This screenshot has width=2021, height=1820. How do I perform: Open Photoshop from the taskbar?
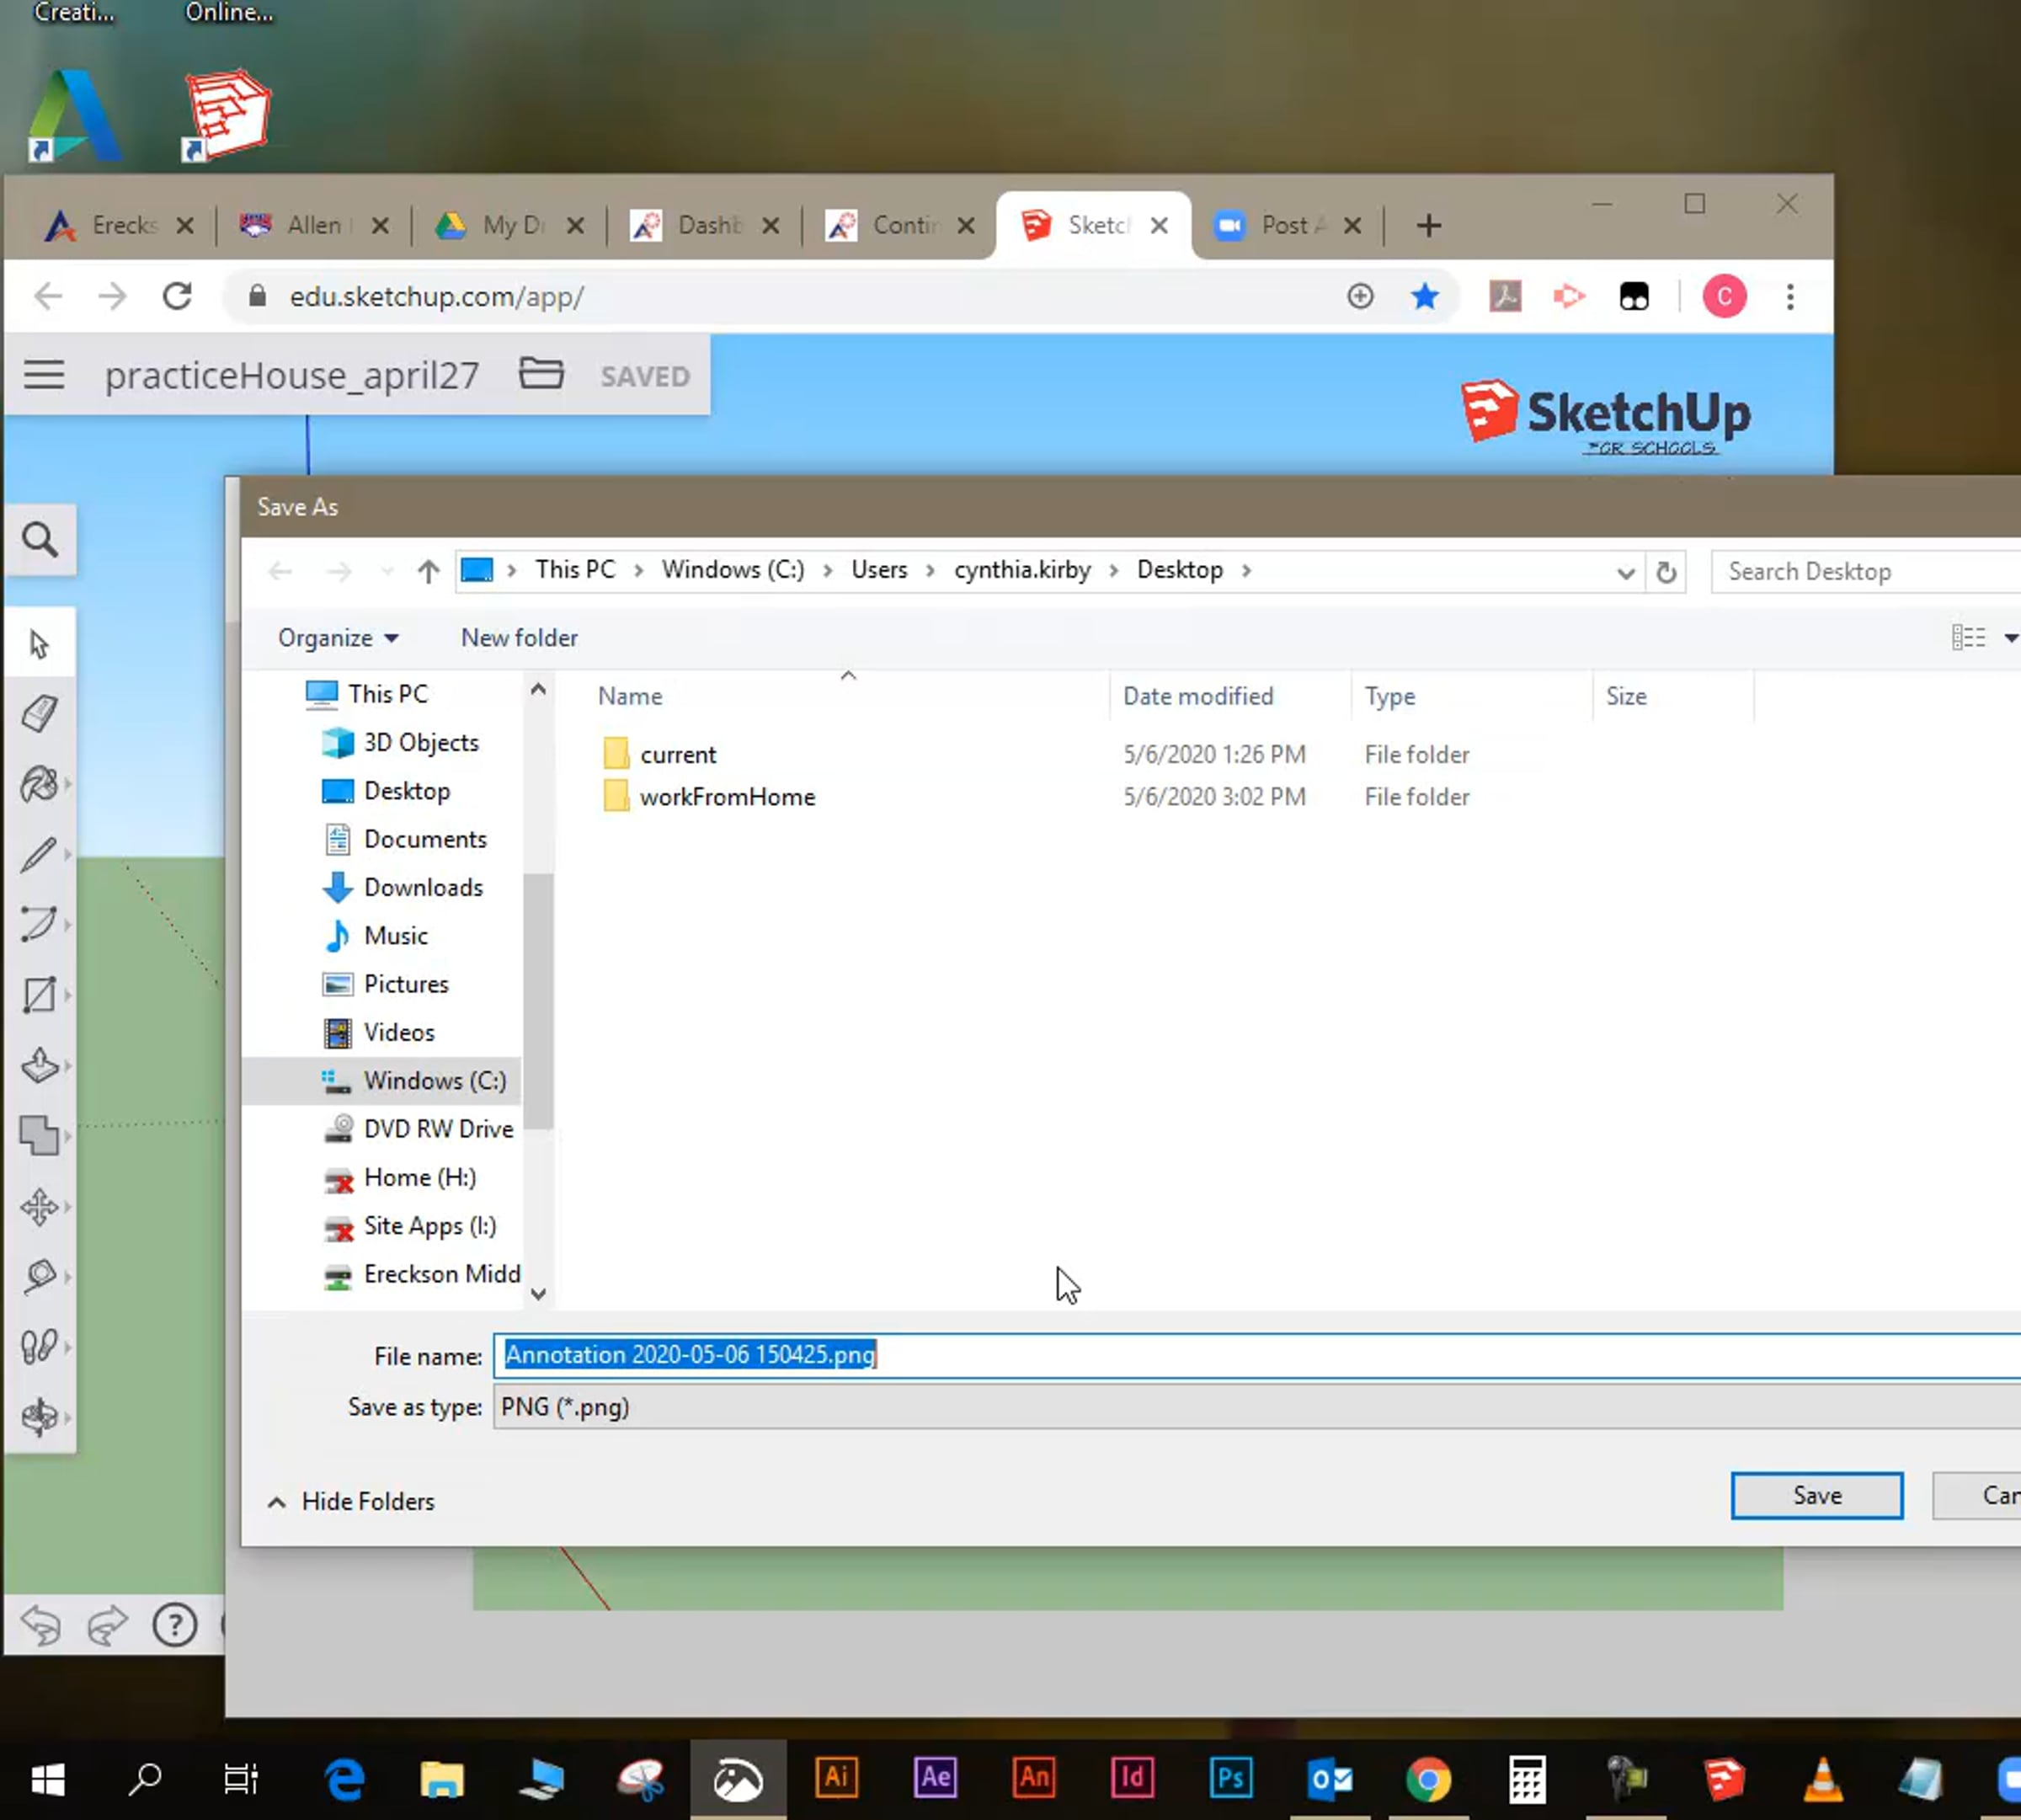1230,1778
